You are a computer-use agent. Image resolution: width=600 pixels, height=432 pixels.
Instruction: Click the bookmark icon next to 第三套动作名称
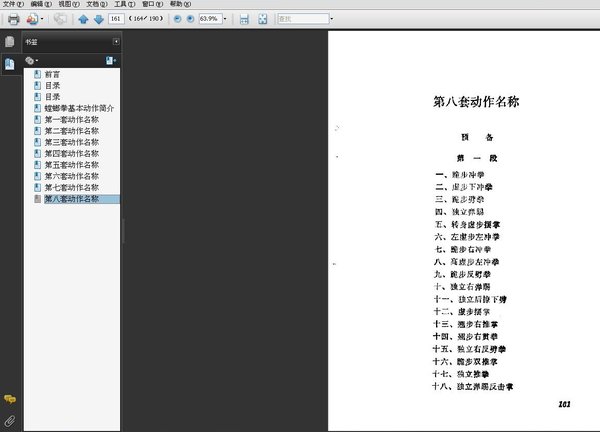tap(38, 142)
